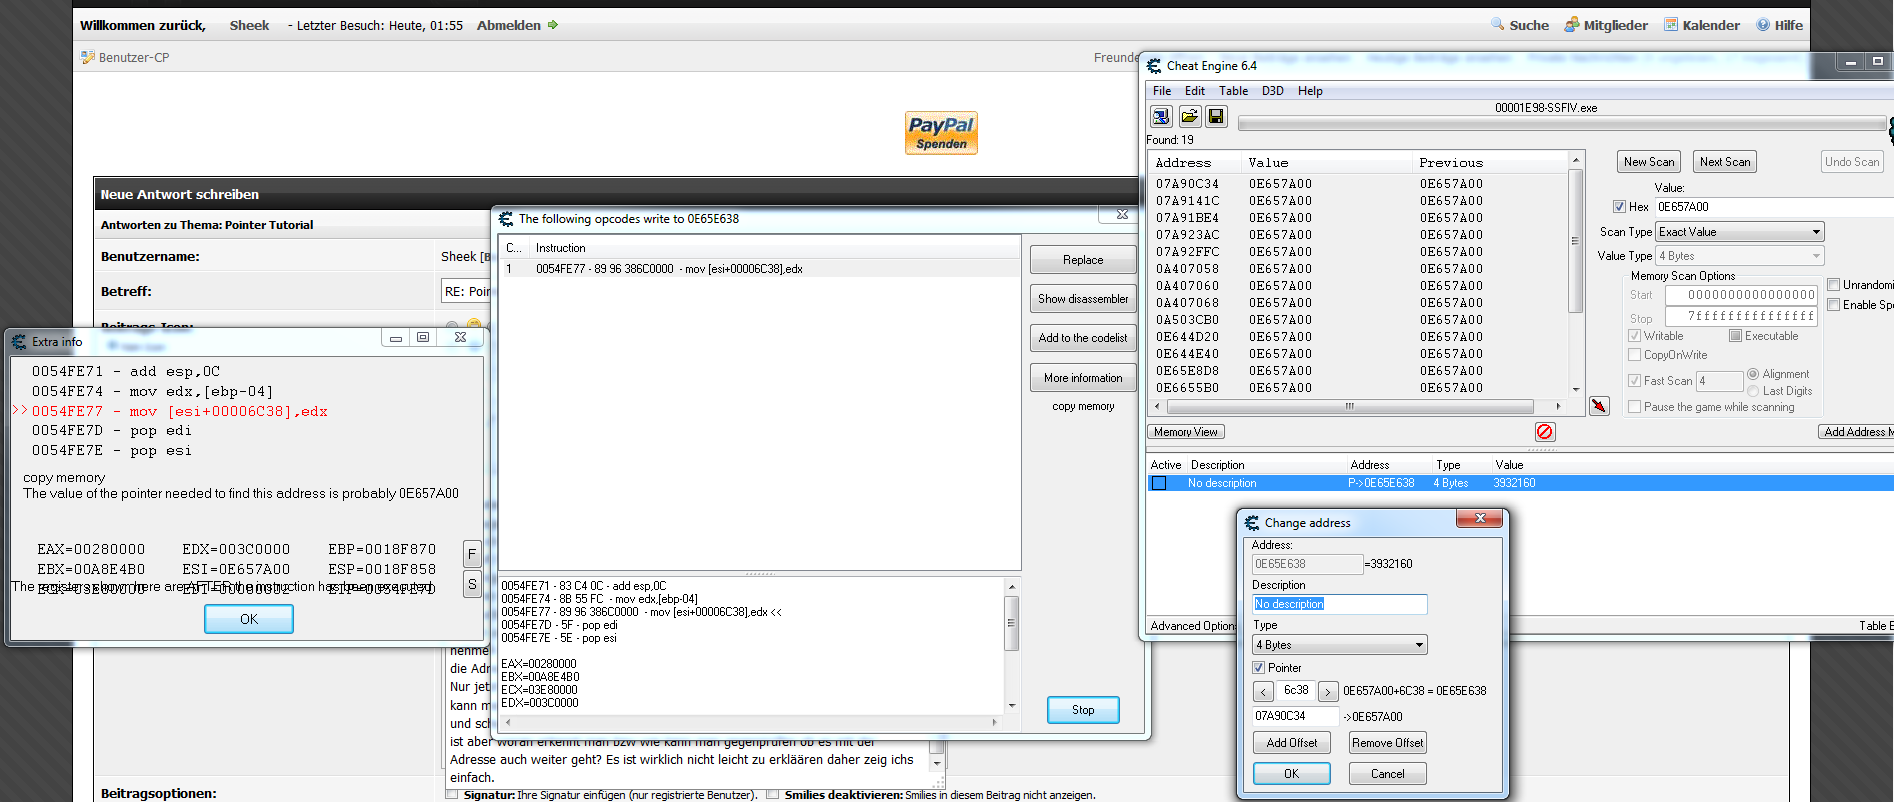Viewport: 1894px width, 802px height.
Task: Open the D3D menu
Action: pyautogui.click(x=1272, y=91)
